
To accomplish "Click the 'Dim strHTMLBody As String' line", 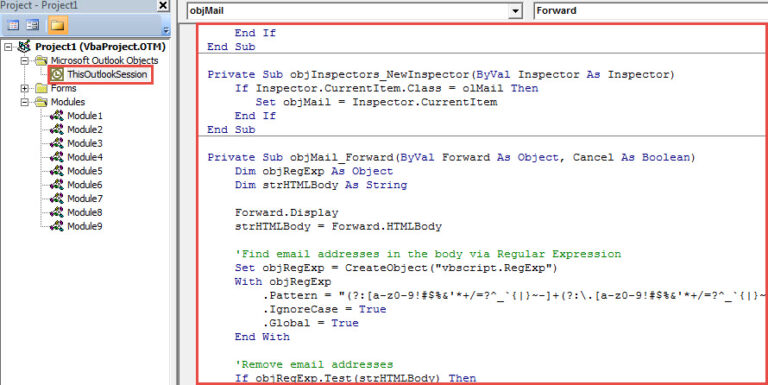I will click(321, 185).
